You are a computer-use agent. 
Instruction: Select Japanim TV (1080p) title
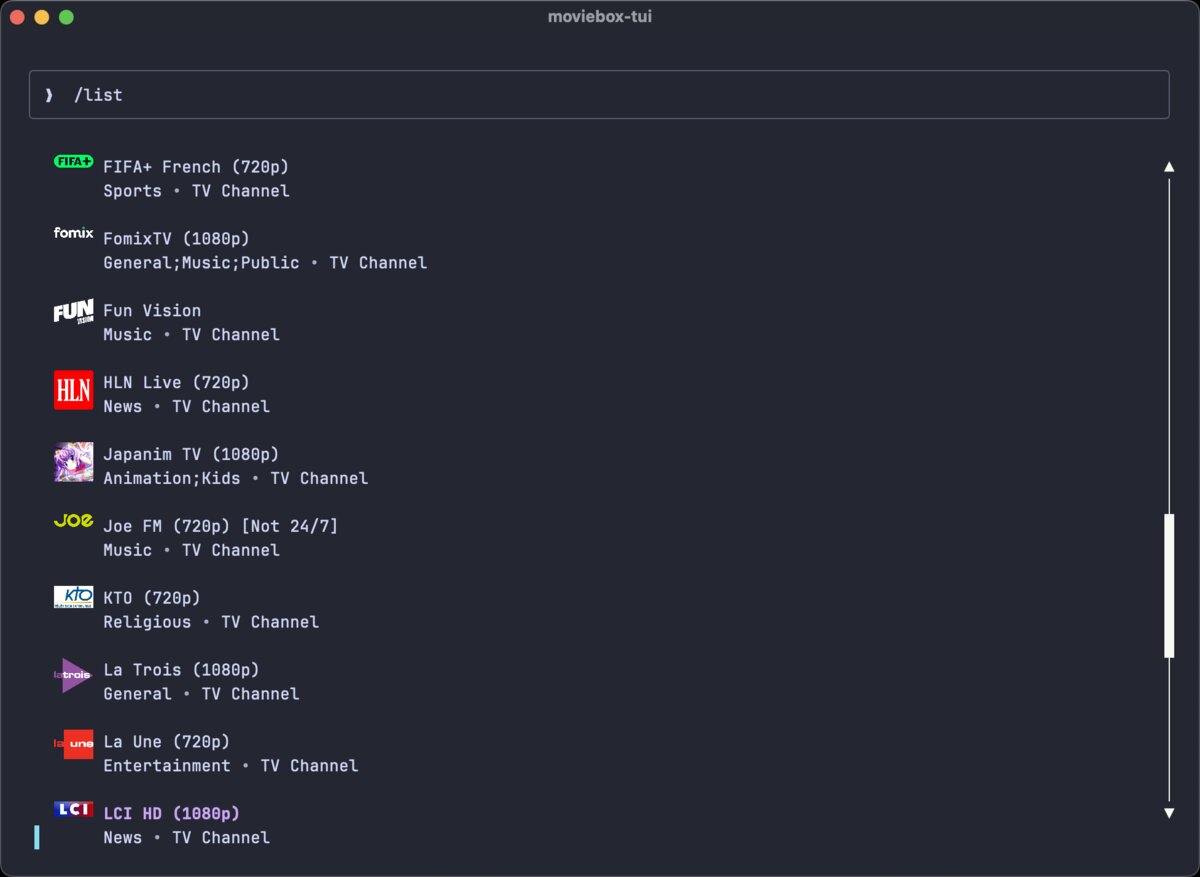pyautogui.click(x=191, y=455)
